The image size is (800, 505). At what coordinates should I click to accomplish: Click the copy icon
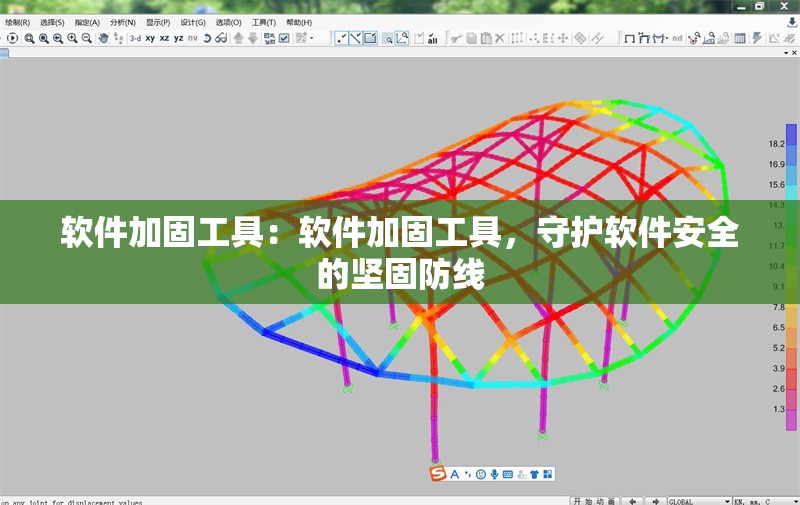click(471, 38)
